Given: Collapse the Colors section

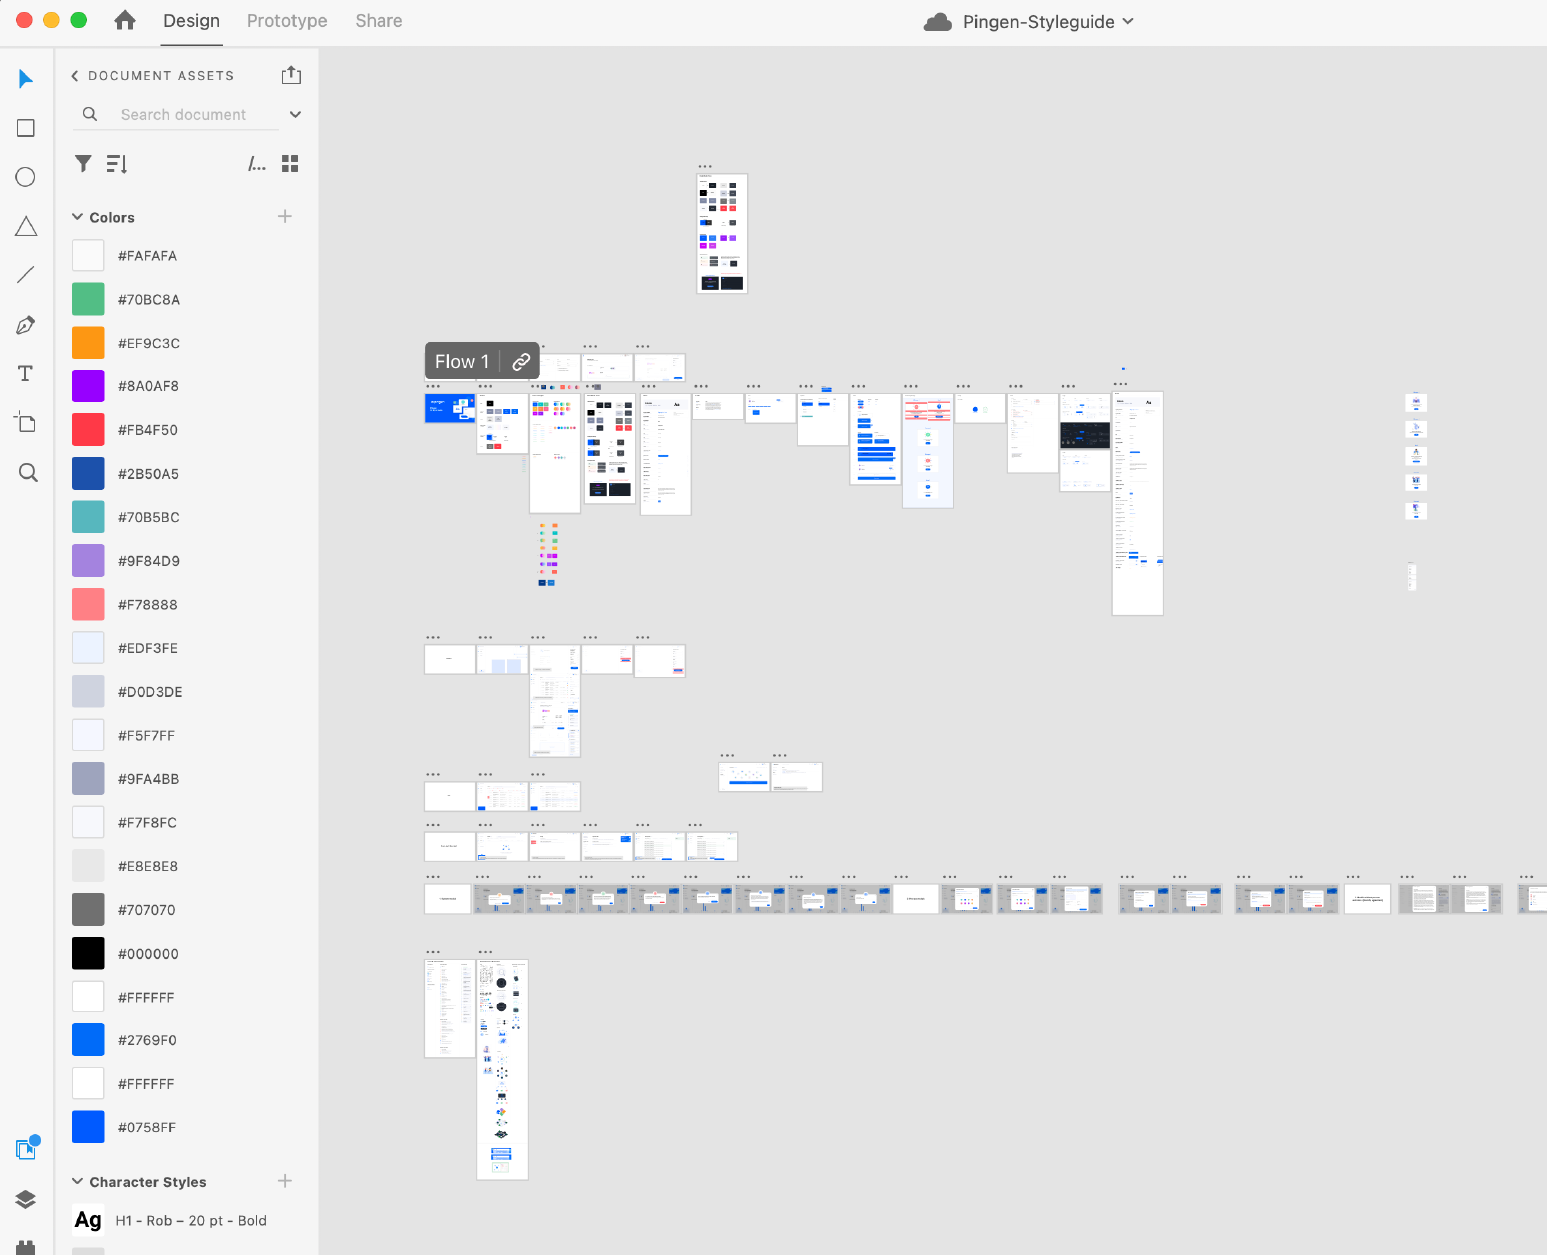Looking at the screenshot, I should click(x=77, y=216).
